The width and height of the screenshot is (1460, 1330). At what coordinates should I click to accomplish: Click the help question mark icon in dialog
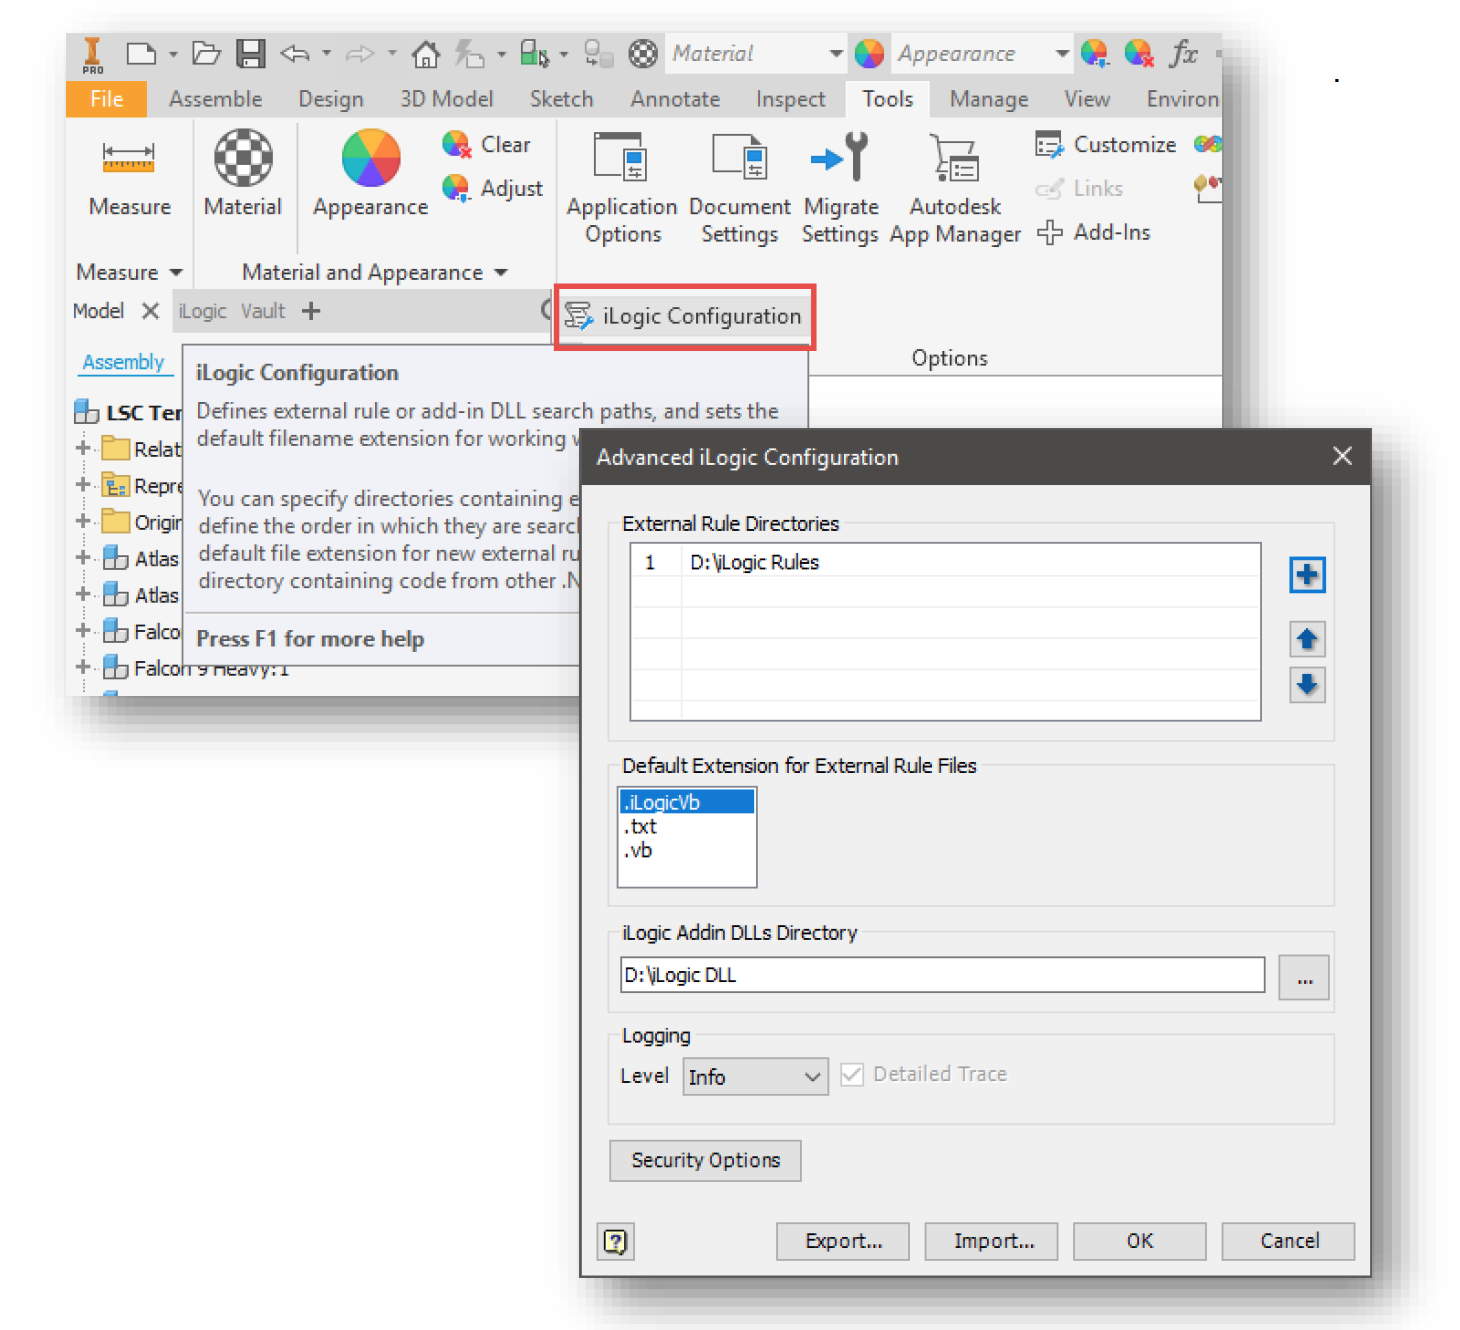616,1241
